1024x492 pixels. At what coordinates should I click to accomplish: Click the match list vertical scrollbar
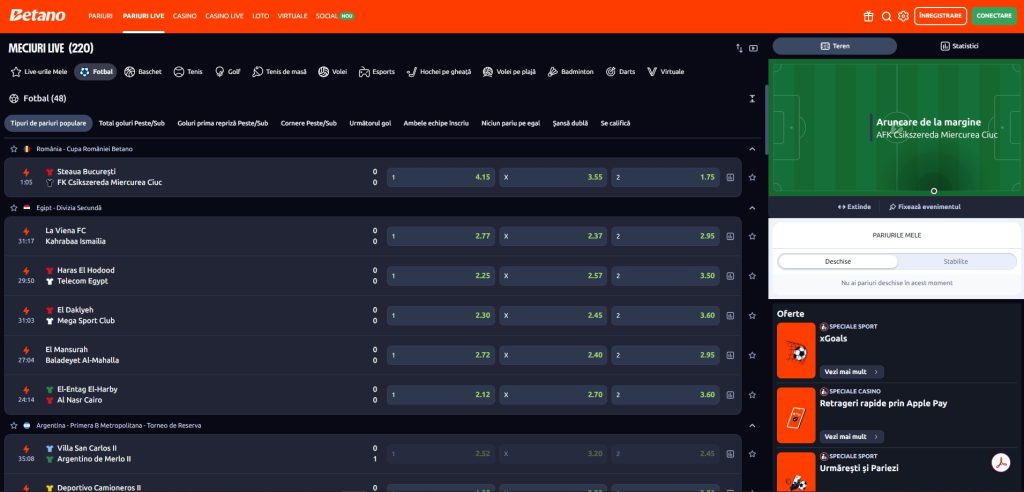click(x=766, y=118)
